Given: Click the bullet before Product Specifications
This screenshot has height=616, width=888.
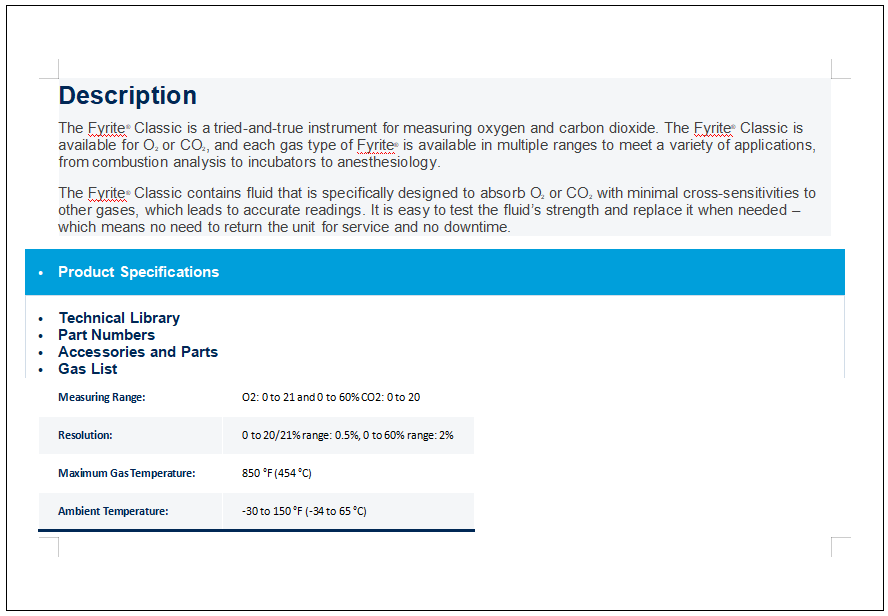Looking at the screenshot, I should point(41,273).
